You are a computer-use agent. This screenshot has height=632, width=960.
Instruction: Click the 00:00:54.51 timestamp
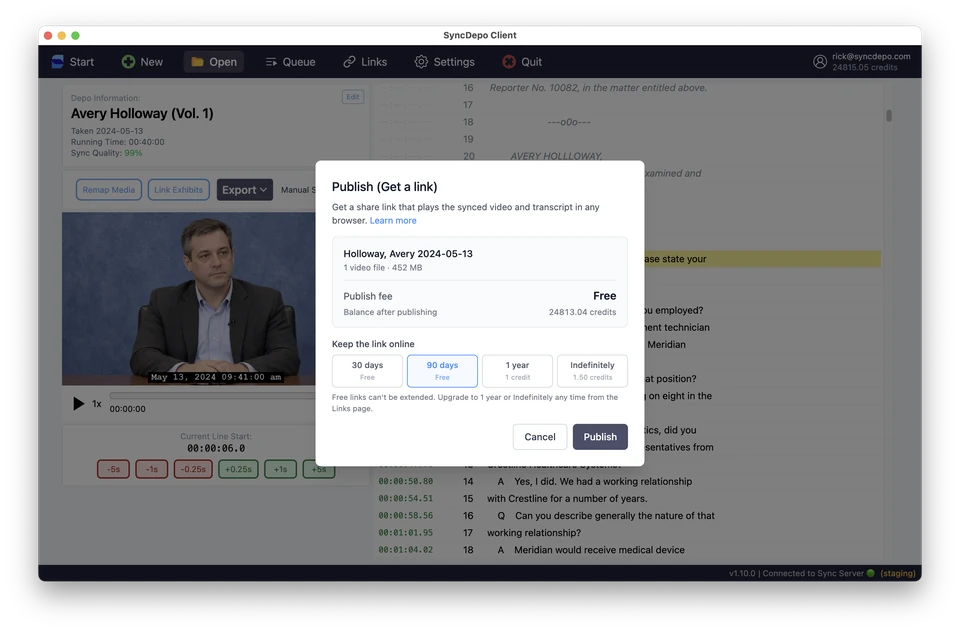[405, 498]
